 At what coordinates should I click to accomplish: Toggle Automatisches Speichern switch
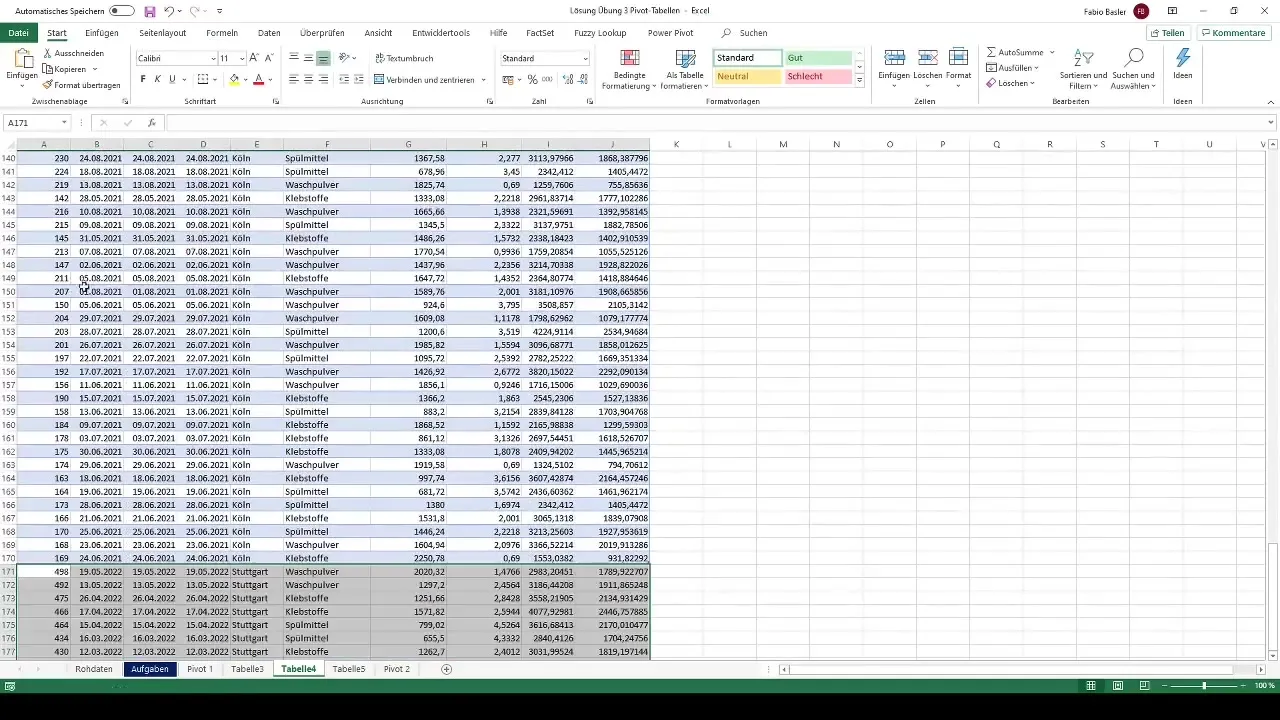point(122,11)
